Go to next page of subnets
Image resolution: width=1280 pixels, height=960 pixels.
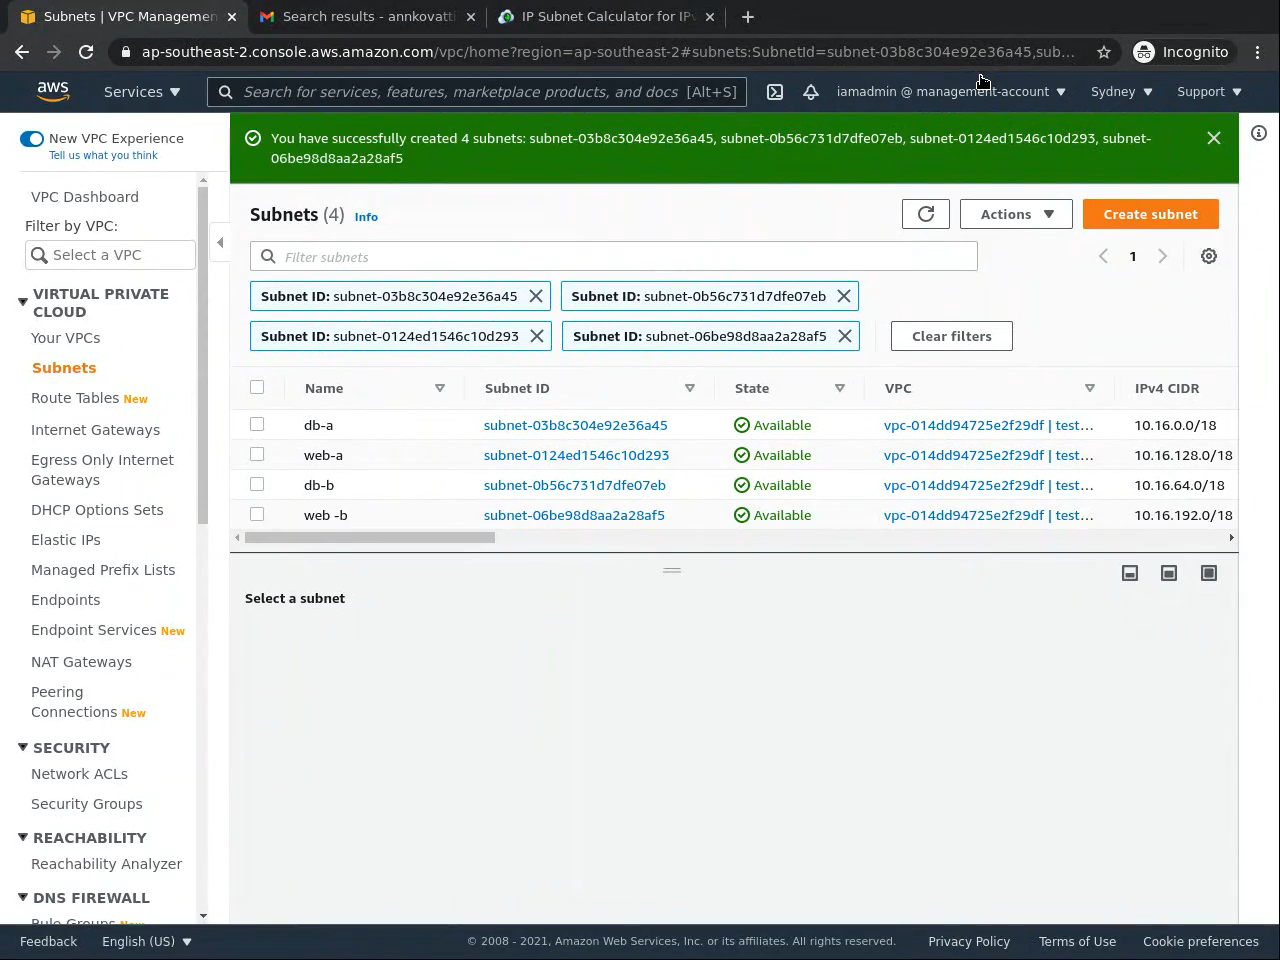click(x=1162, y=256)
